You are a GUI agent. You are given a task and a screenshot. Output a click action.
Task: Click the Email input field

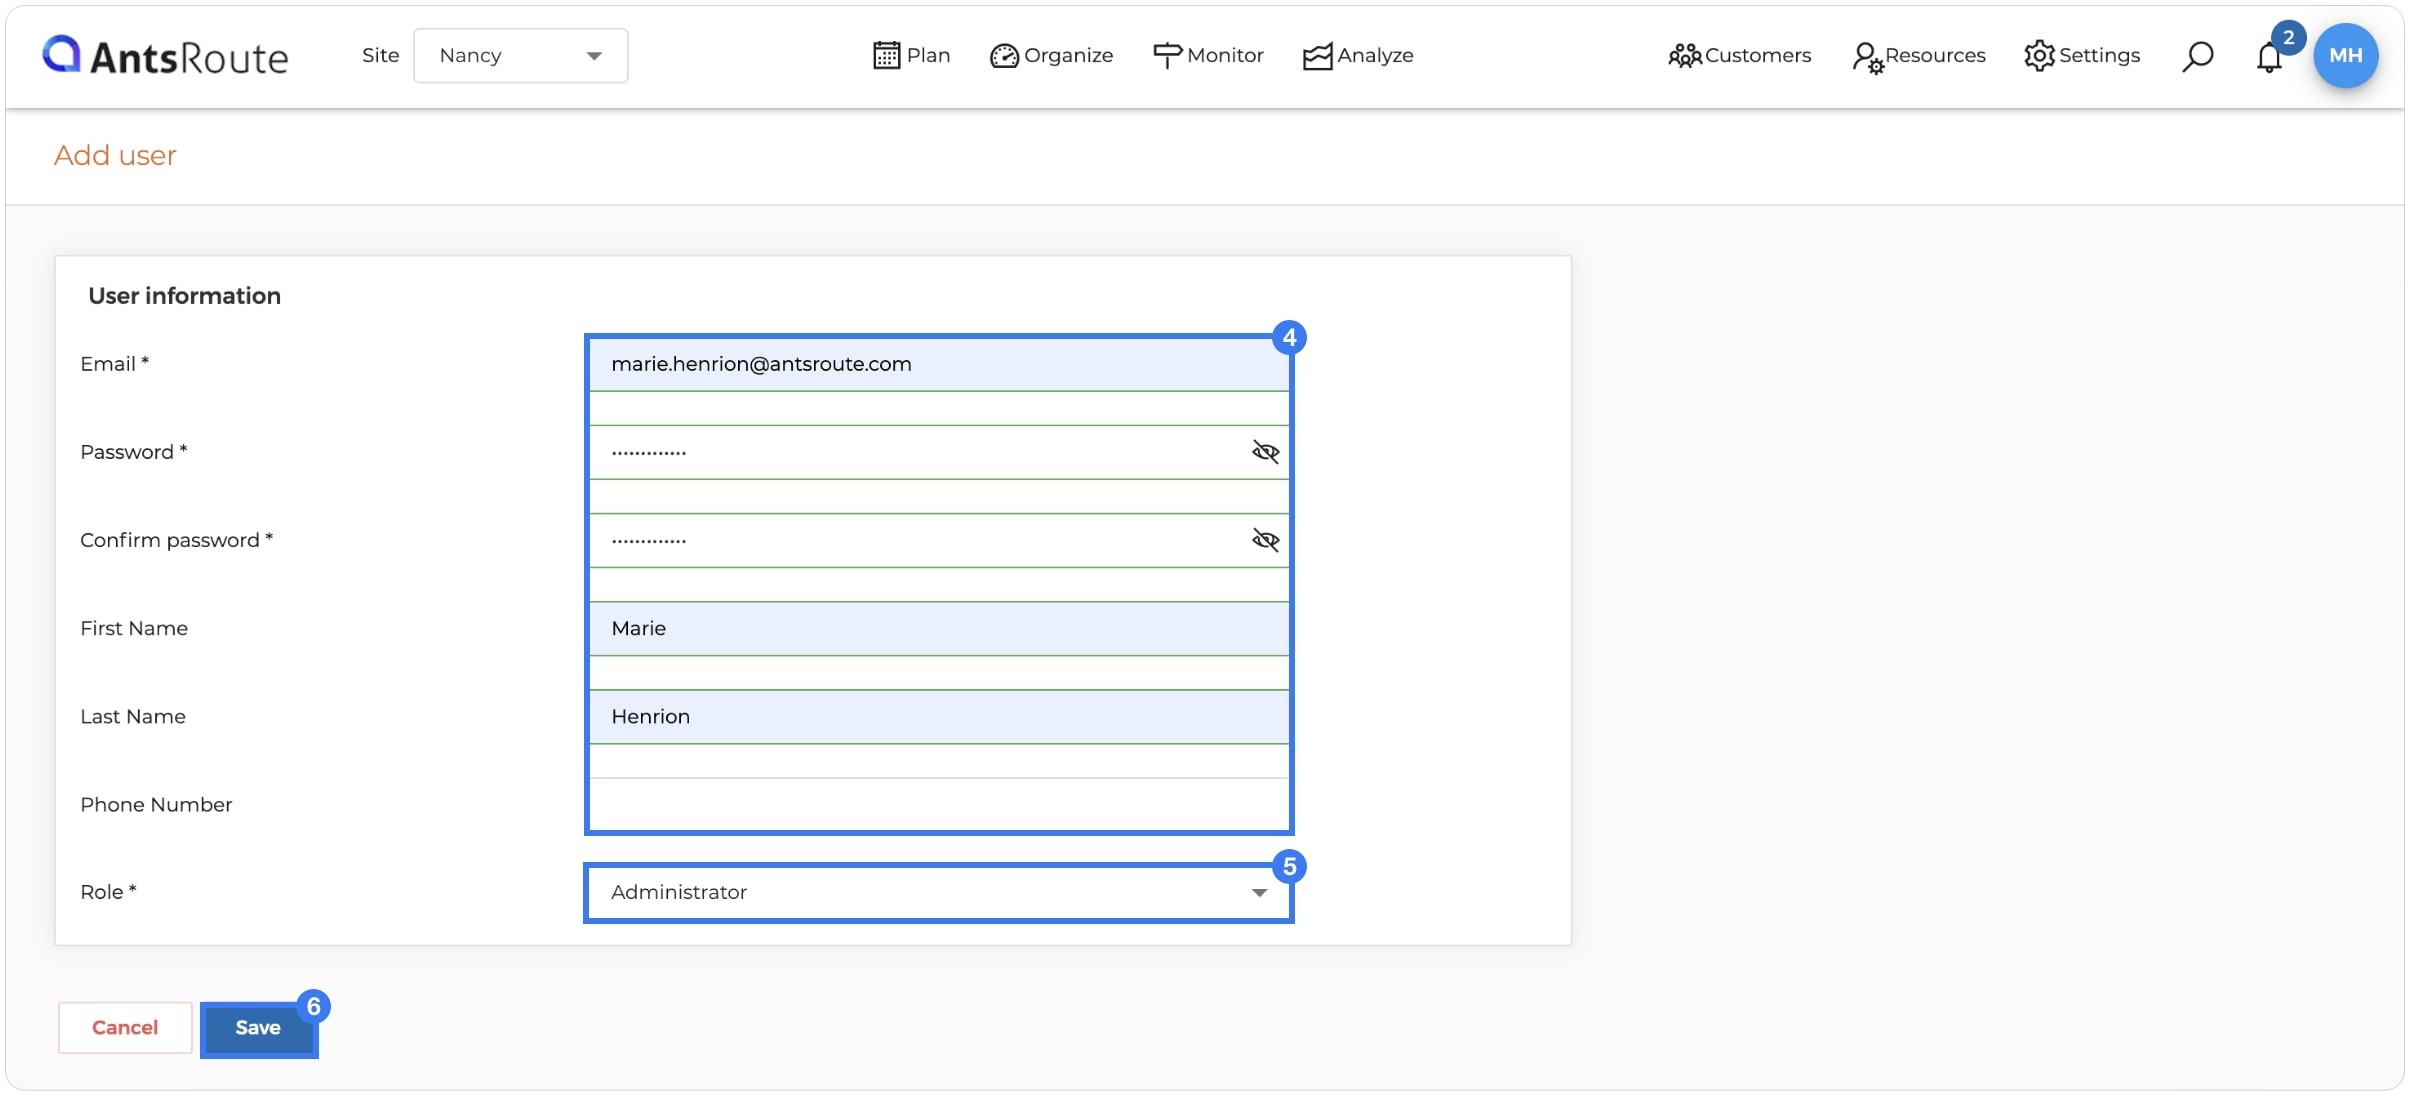pos(939,364)
